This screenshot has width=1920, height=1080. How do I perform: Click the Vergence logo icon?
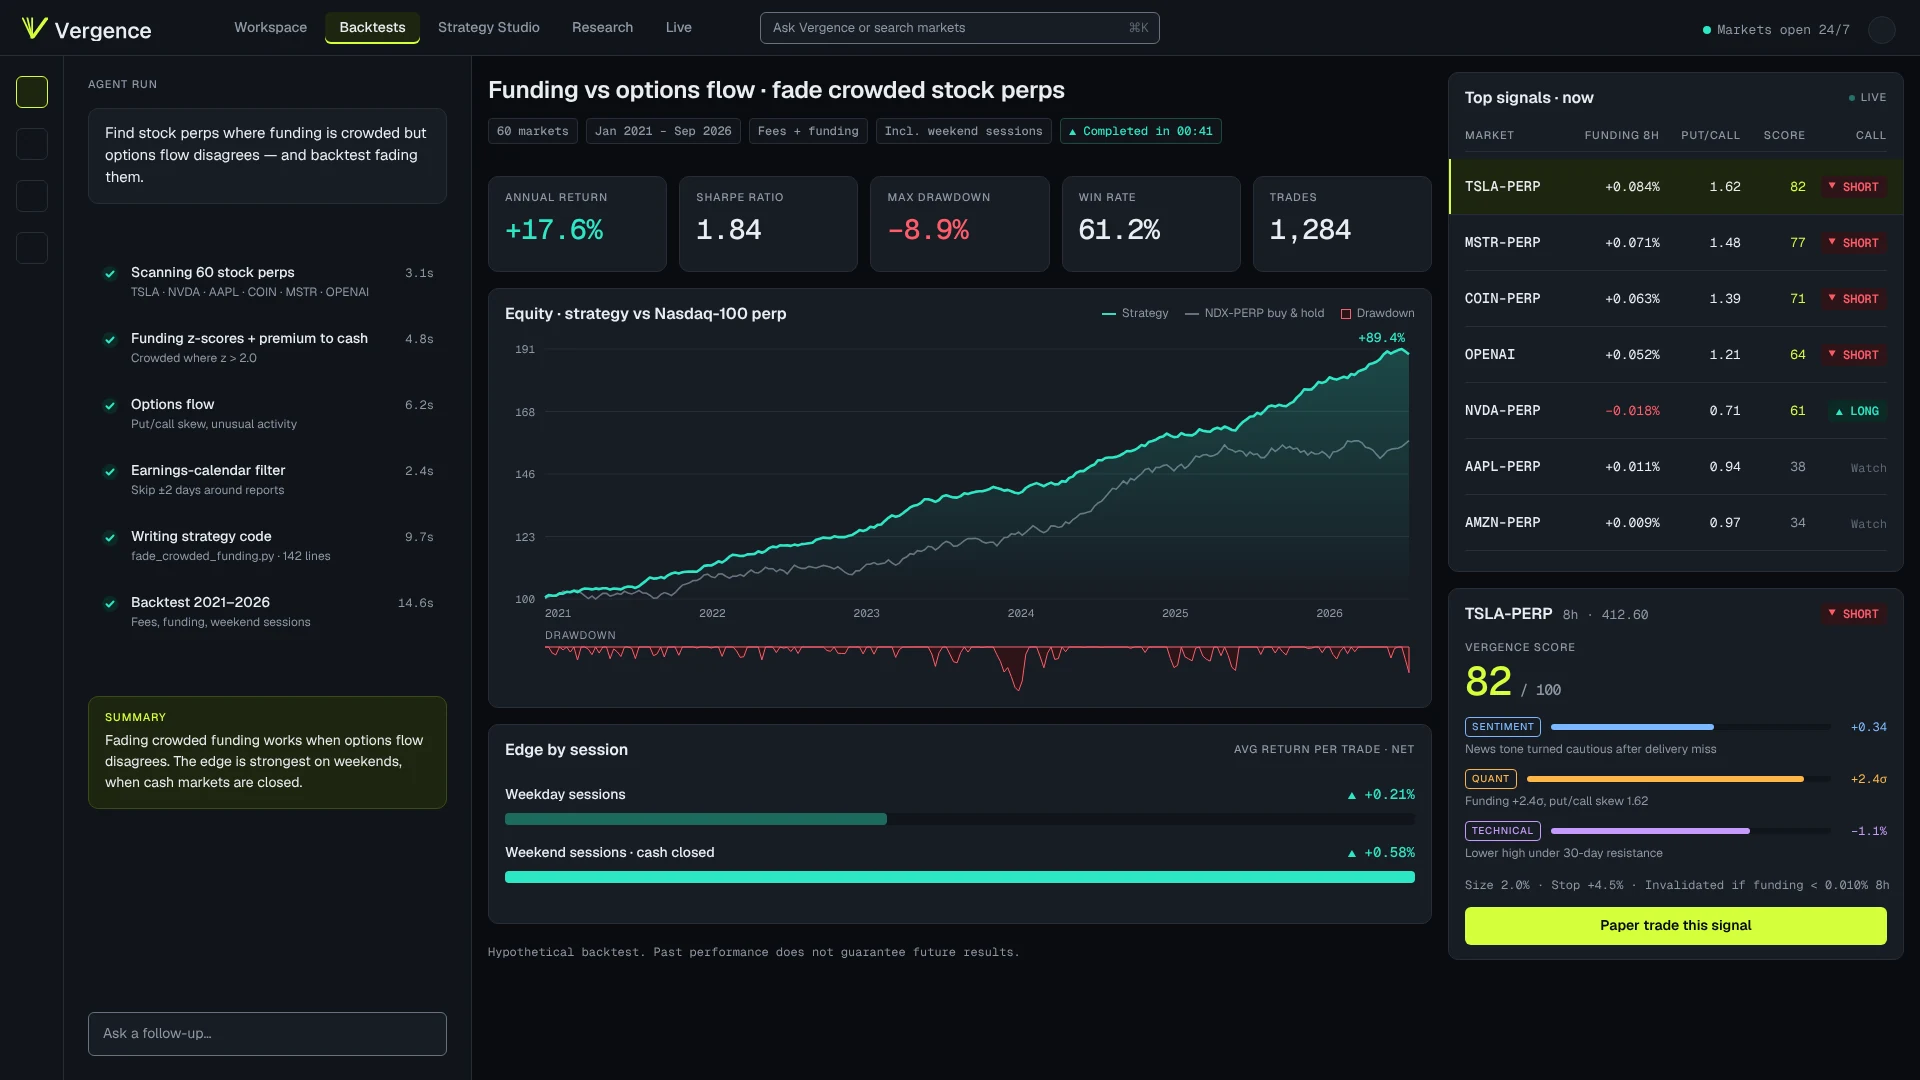(34, 28)
